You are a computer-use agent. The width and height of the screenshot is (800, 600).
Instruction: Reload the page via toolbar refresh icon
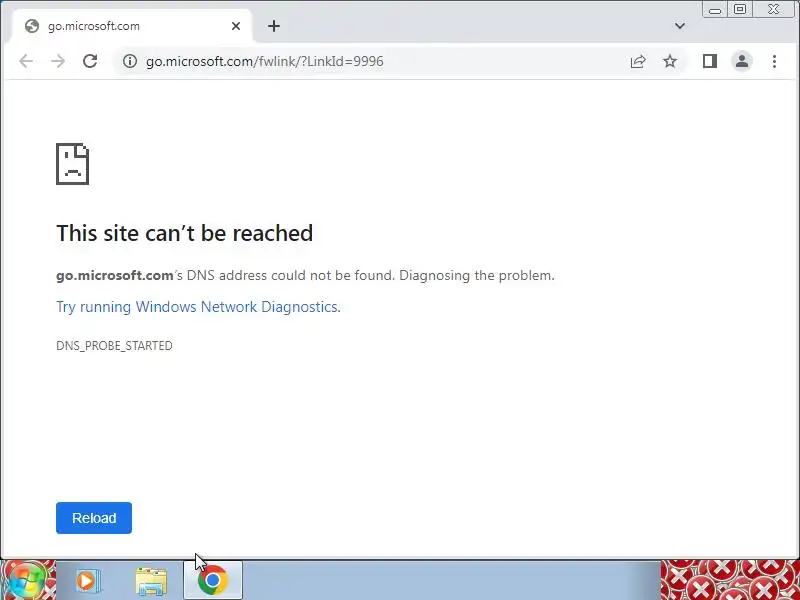[x=90, y=61]
